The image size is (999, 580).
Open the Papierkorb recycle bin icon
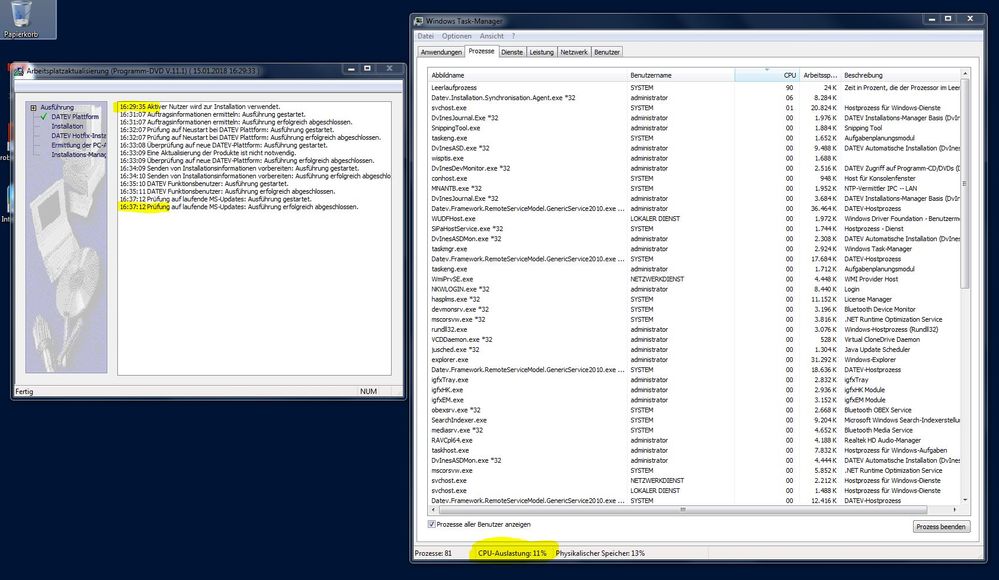click(21, 19)
